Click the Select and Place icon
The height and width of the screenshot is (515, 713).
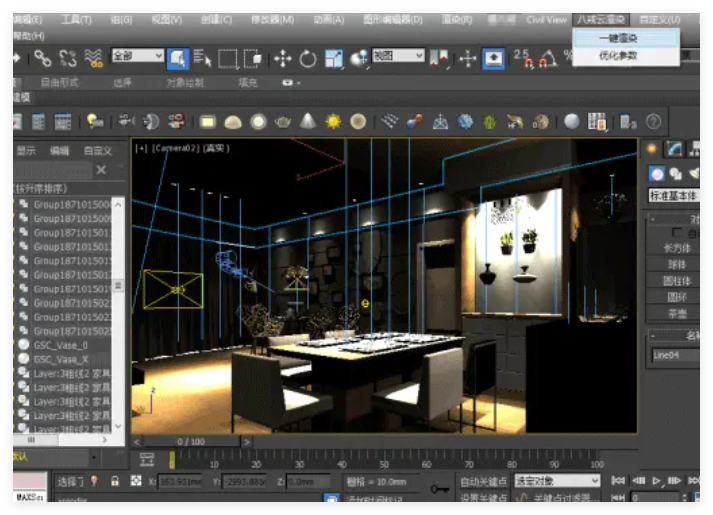(x=359, y=59)
